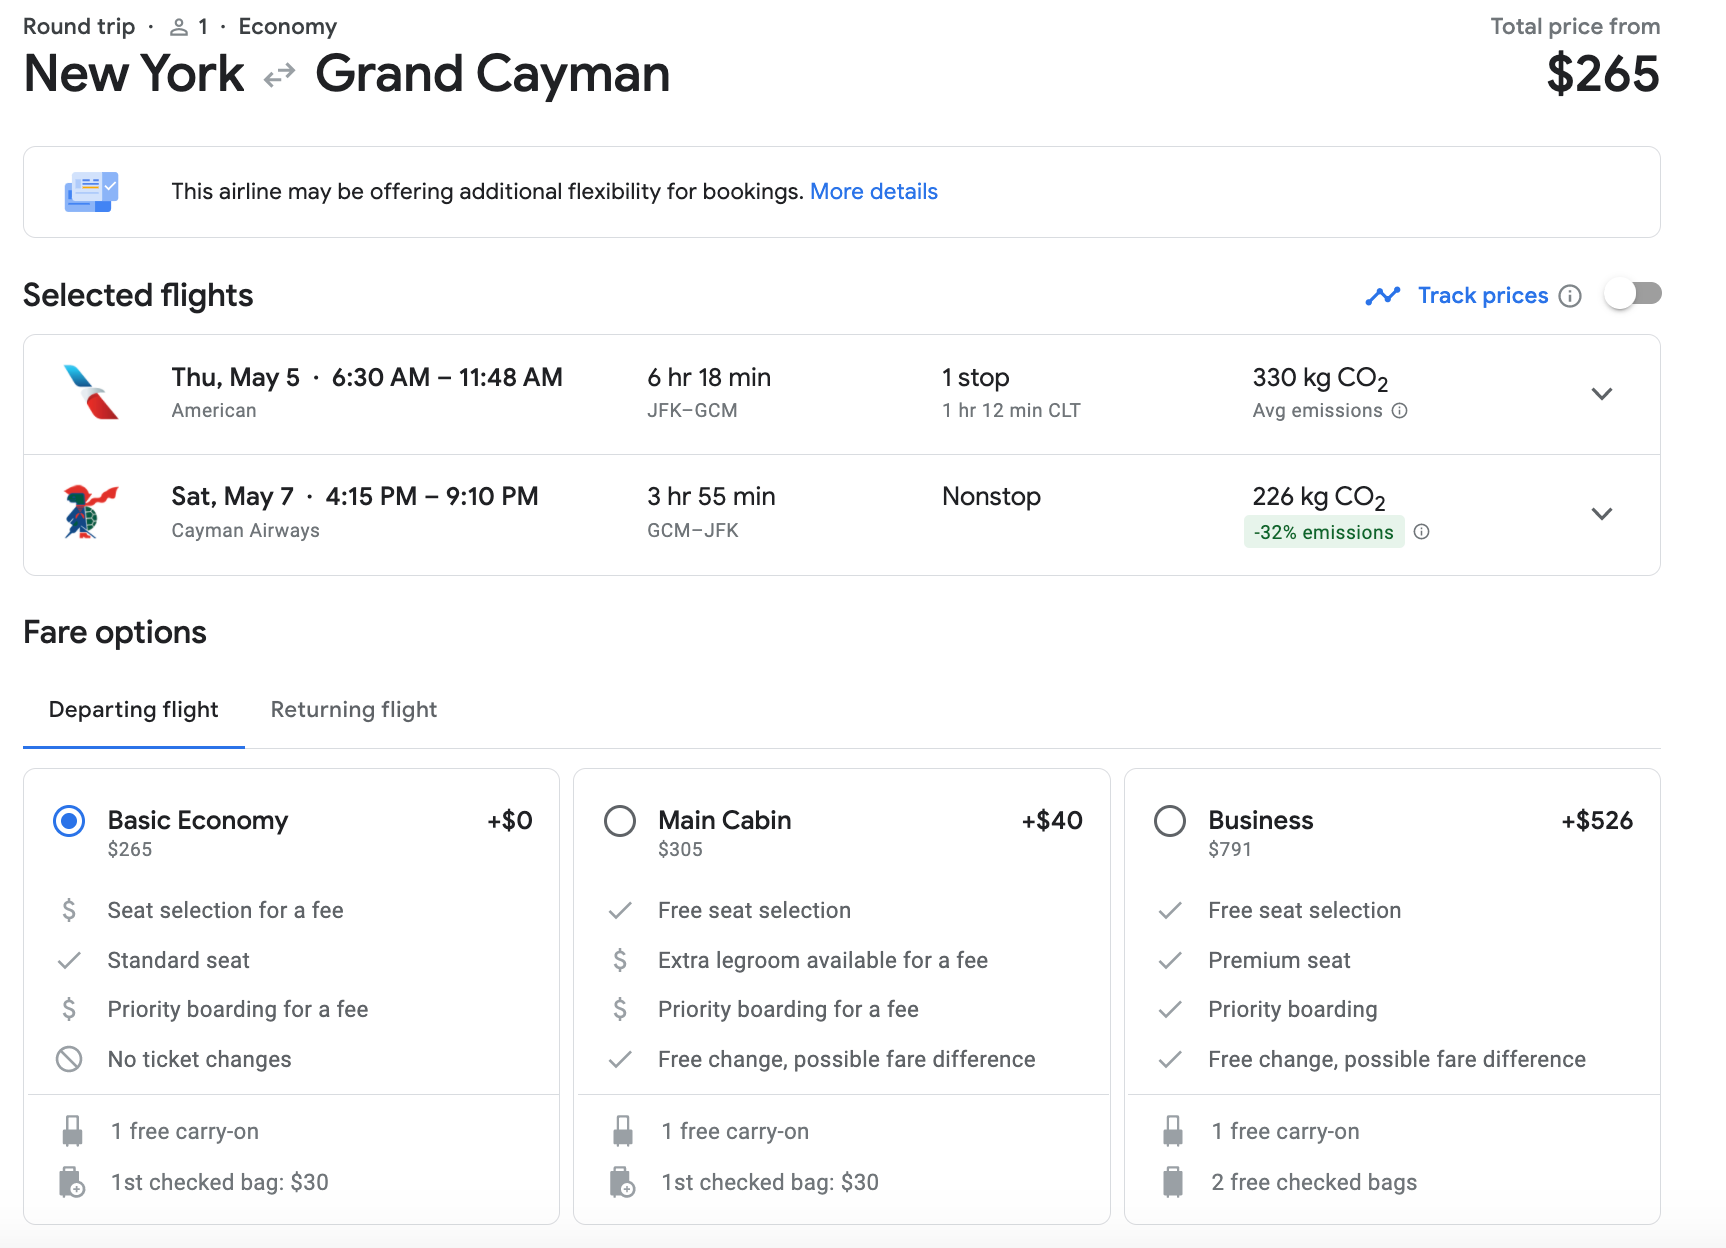This screenshot has width=1726, height=1248.
Task: Click the Cayman Airways logo icon
Action: point(90,511)
